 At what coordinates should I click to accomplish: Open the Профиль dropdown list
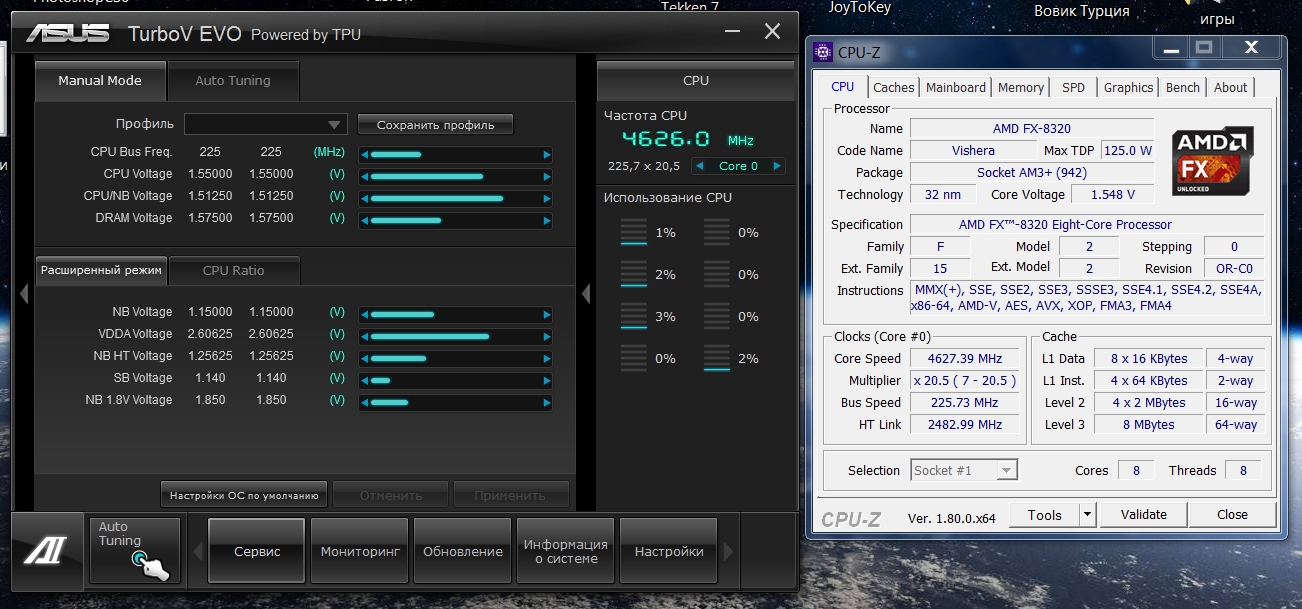pyautogui.click(x=265, y=124)
